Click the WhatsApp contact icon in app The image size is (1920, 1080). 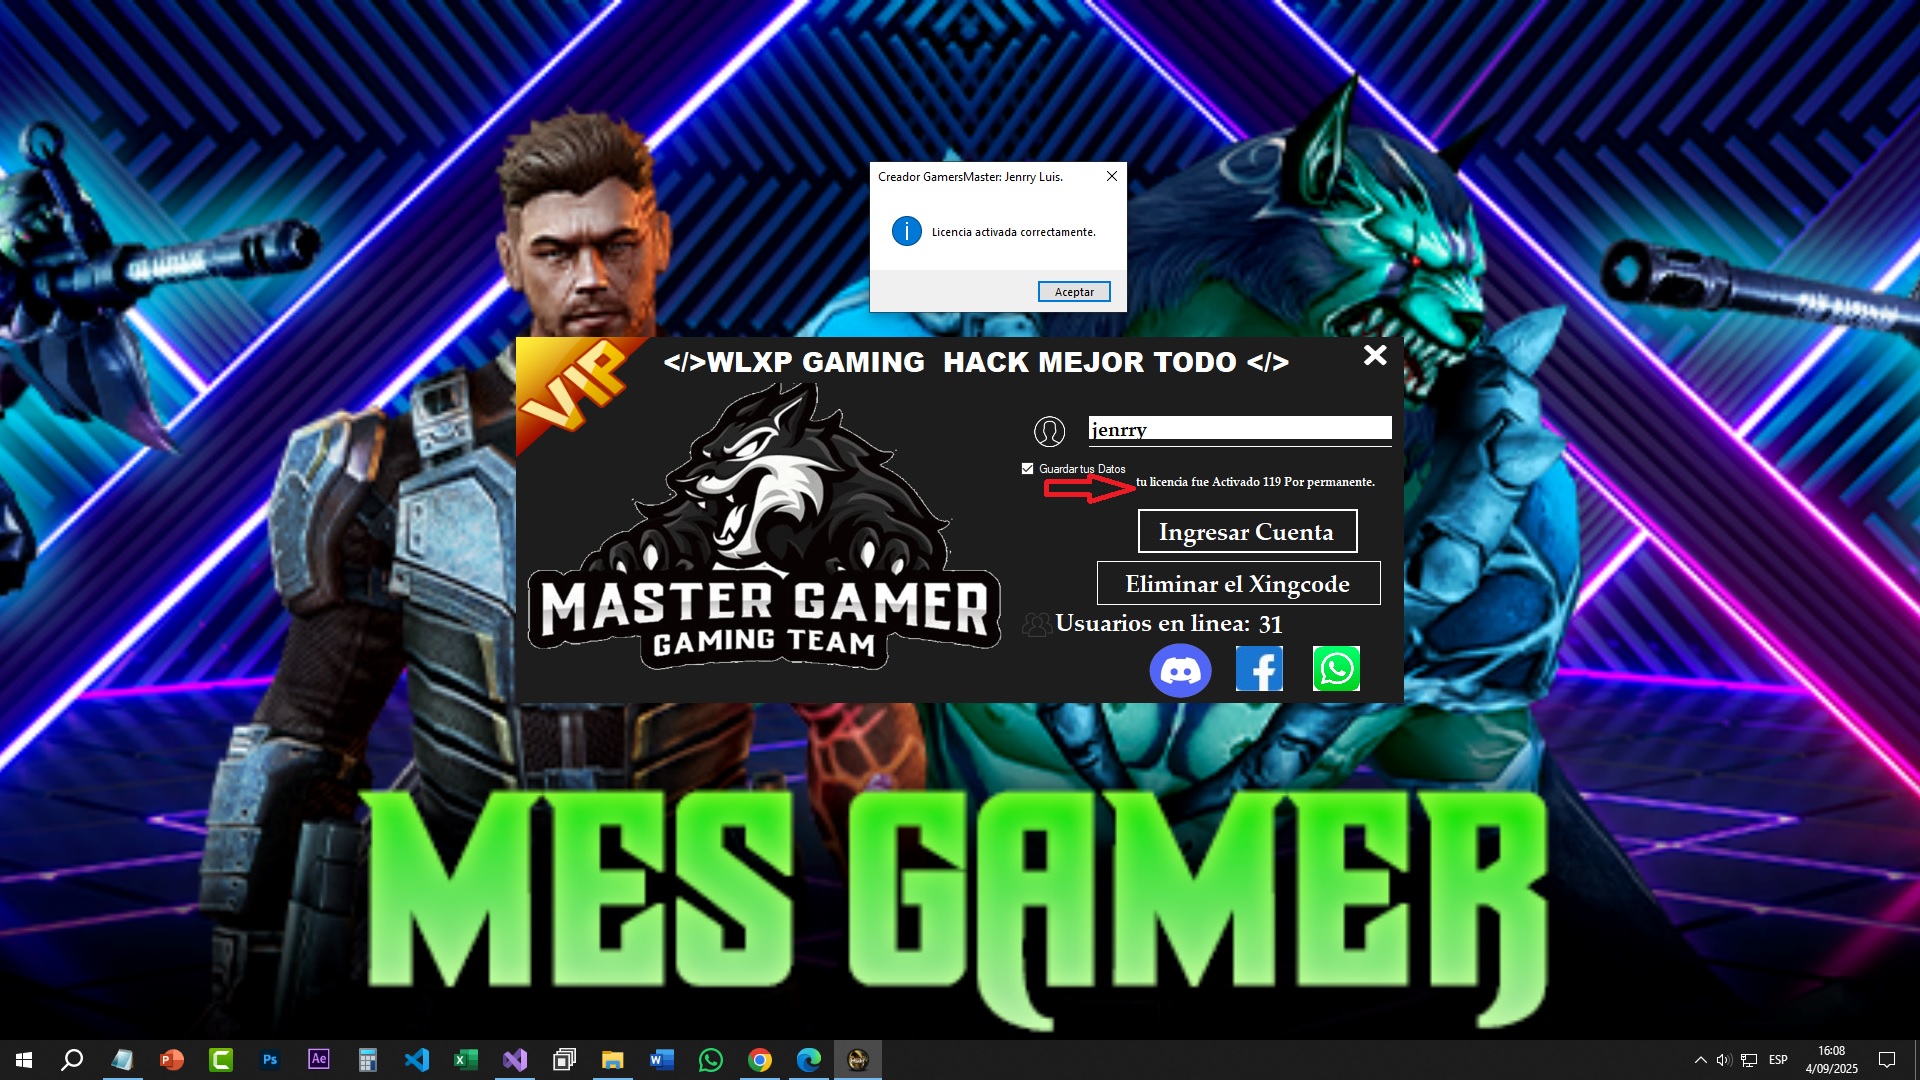tap(1336, 669)
